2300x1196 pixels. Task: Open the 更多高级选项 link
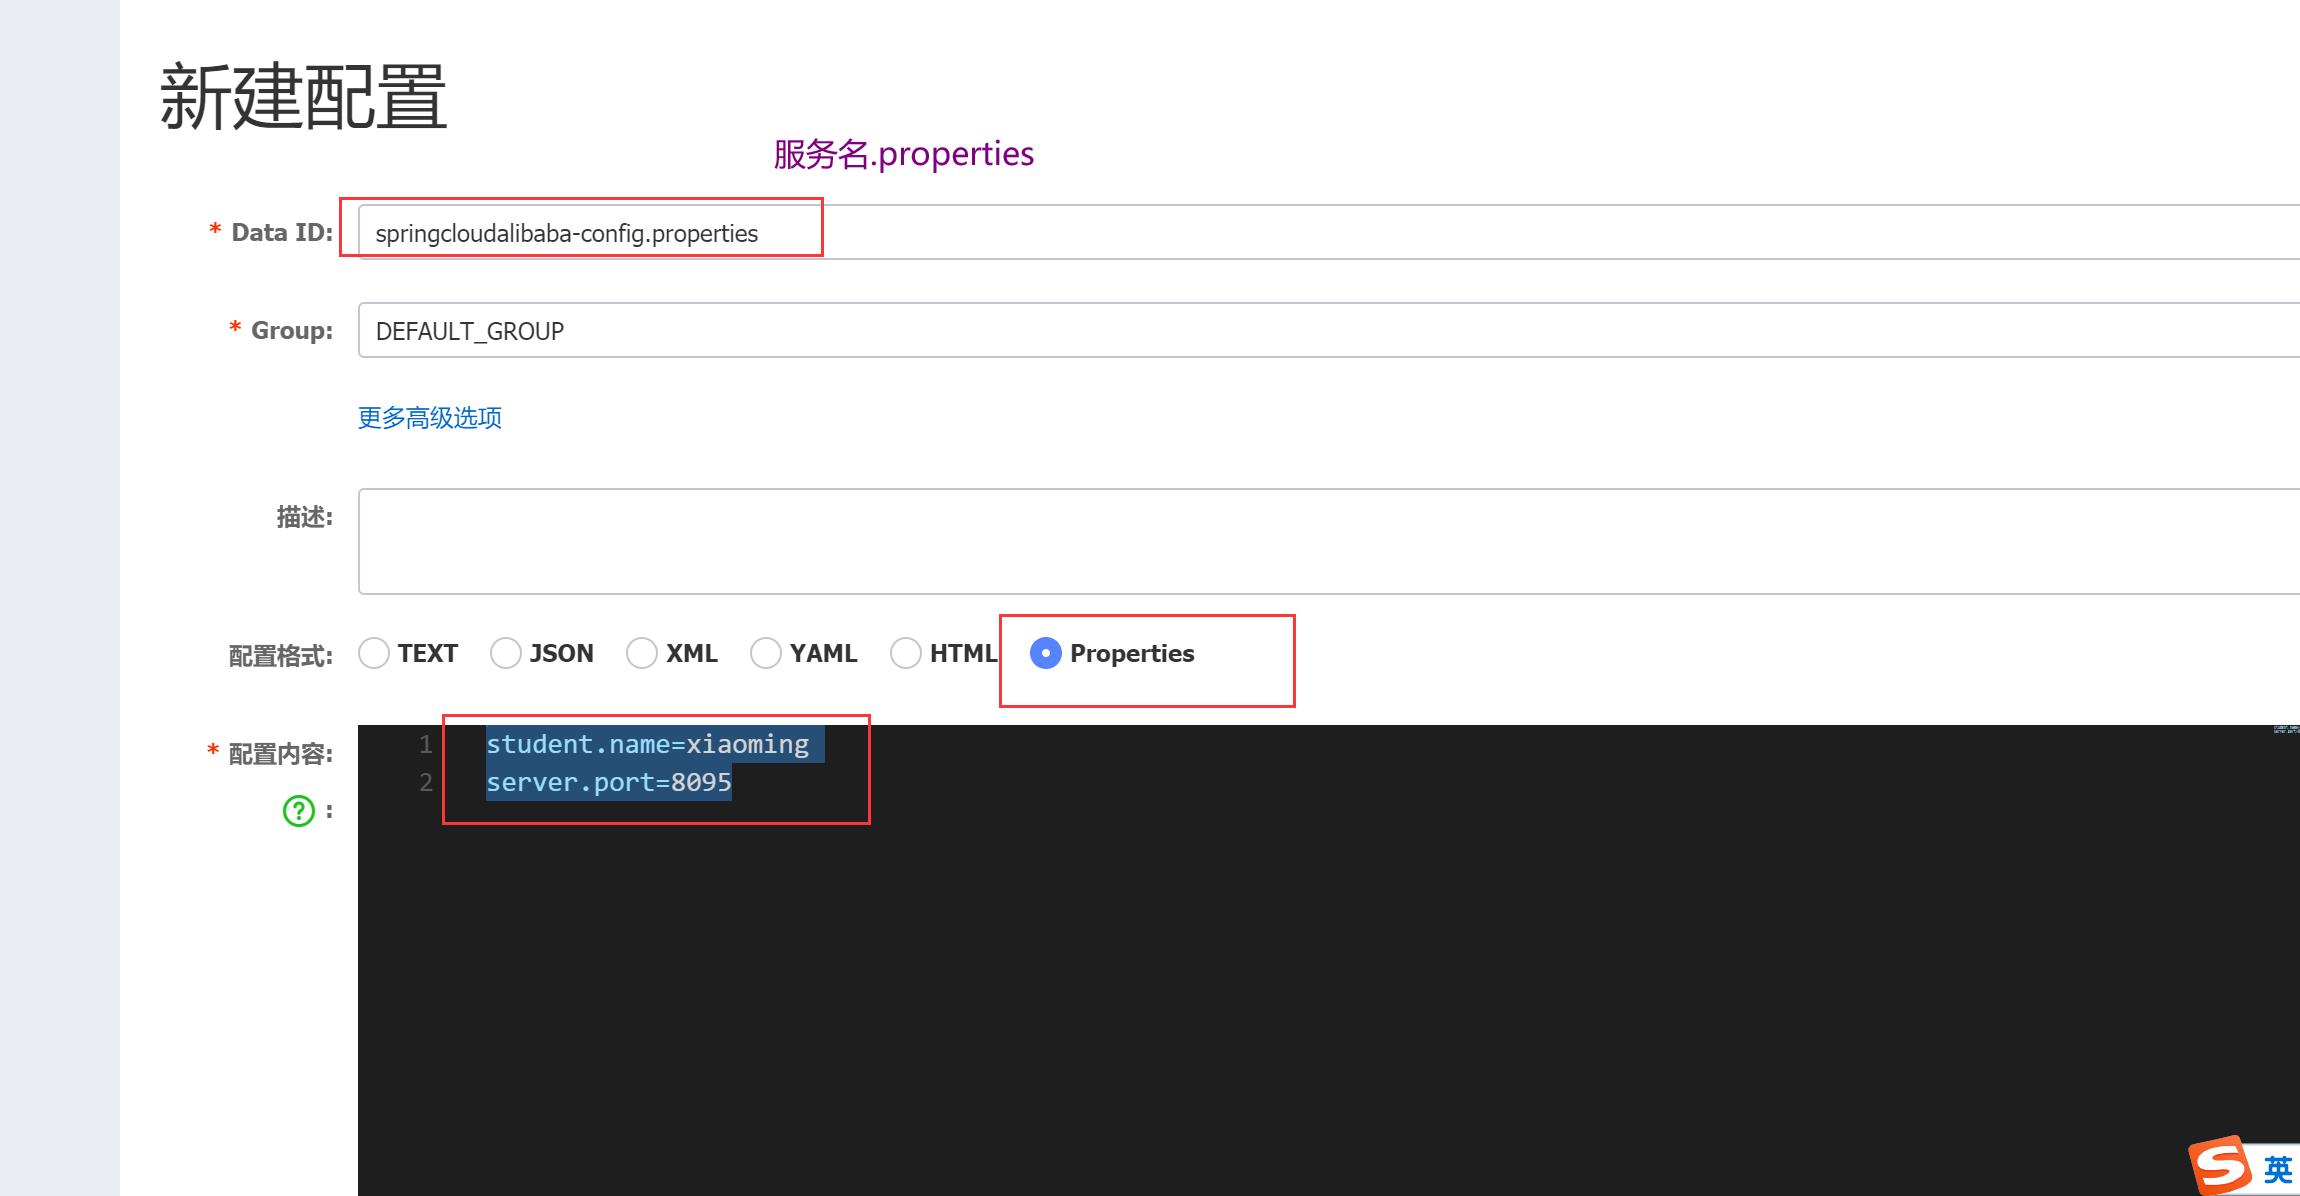430,418
